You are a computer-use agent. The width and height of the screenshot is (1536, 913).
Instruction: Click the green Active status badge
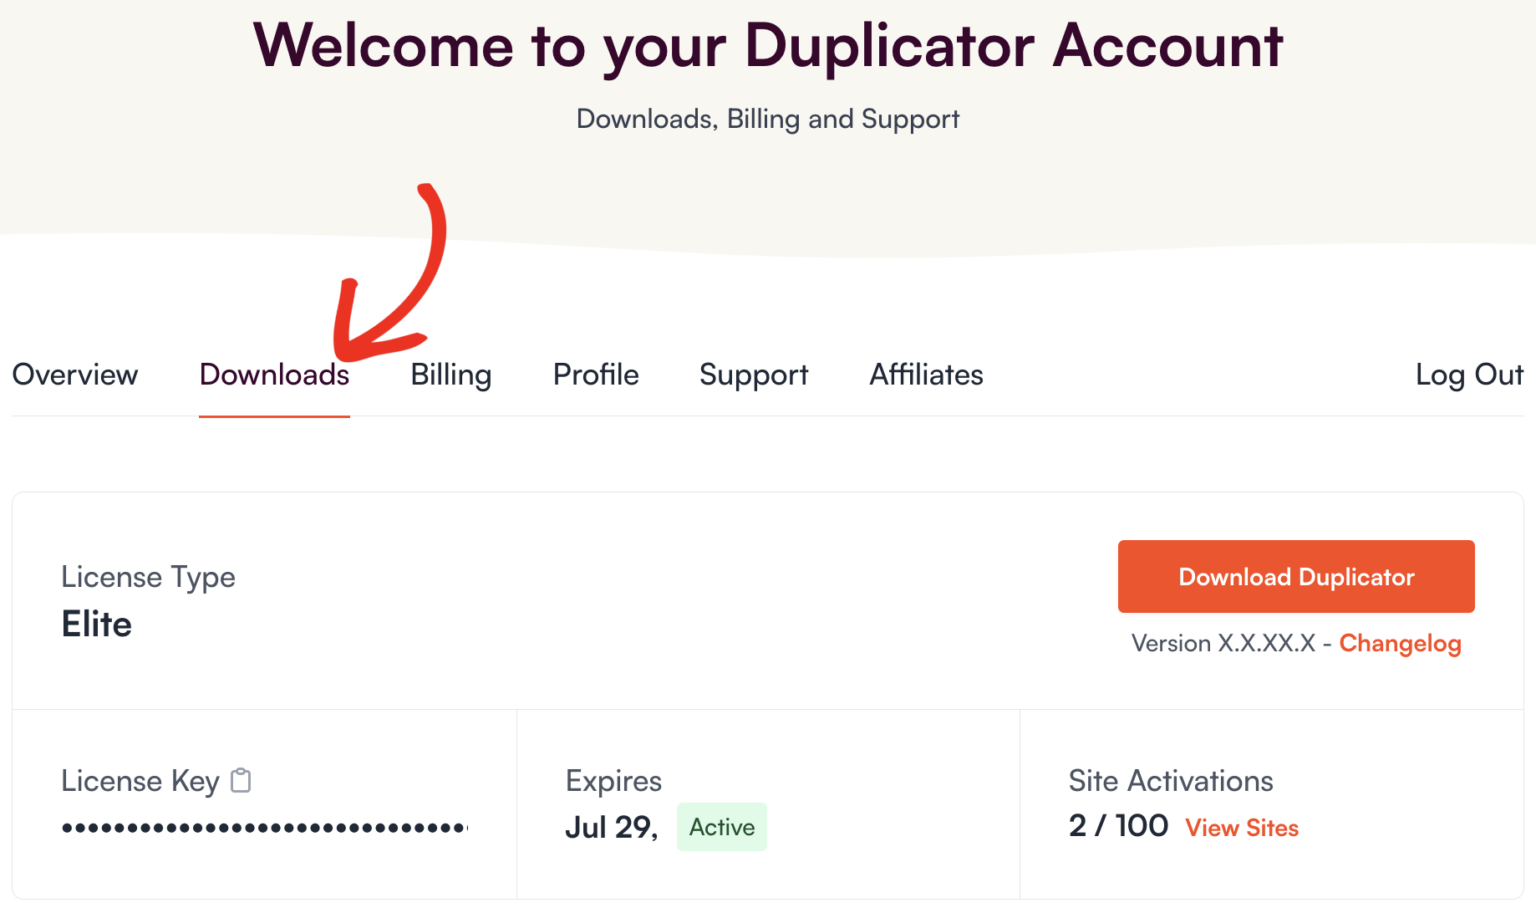pyautogui.click(x=721, y=827)
